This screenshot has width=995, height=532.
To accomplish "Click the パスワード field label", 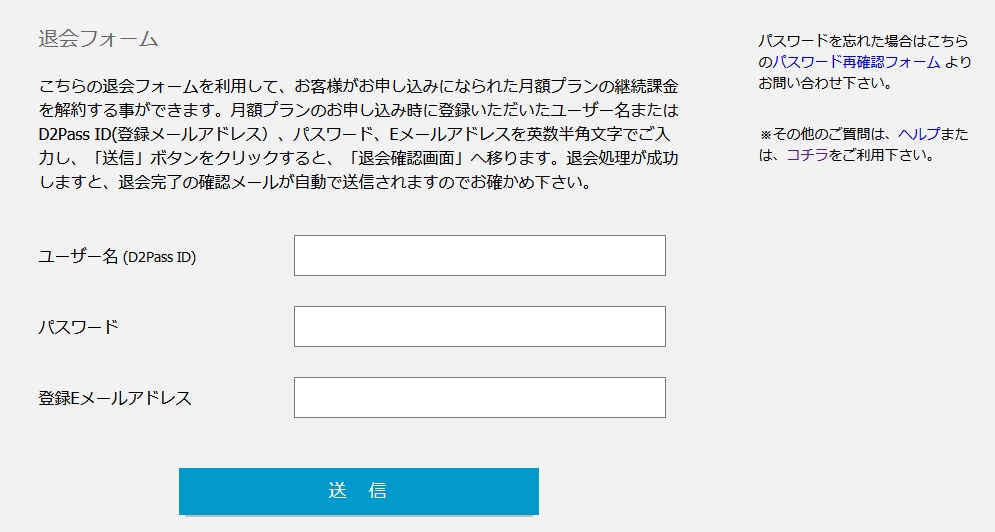I will point(78,327).
